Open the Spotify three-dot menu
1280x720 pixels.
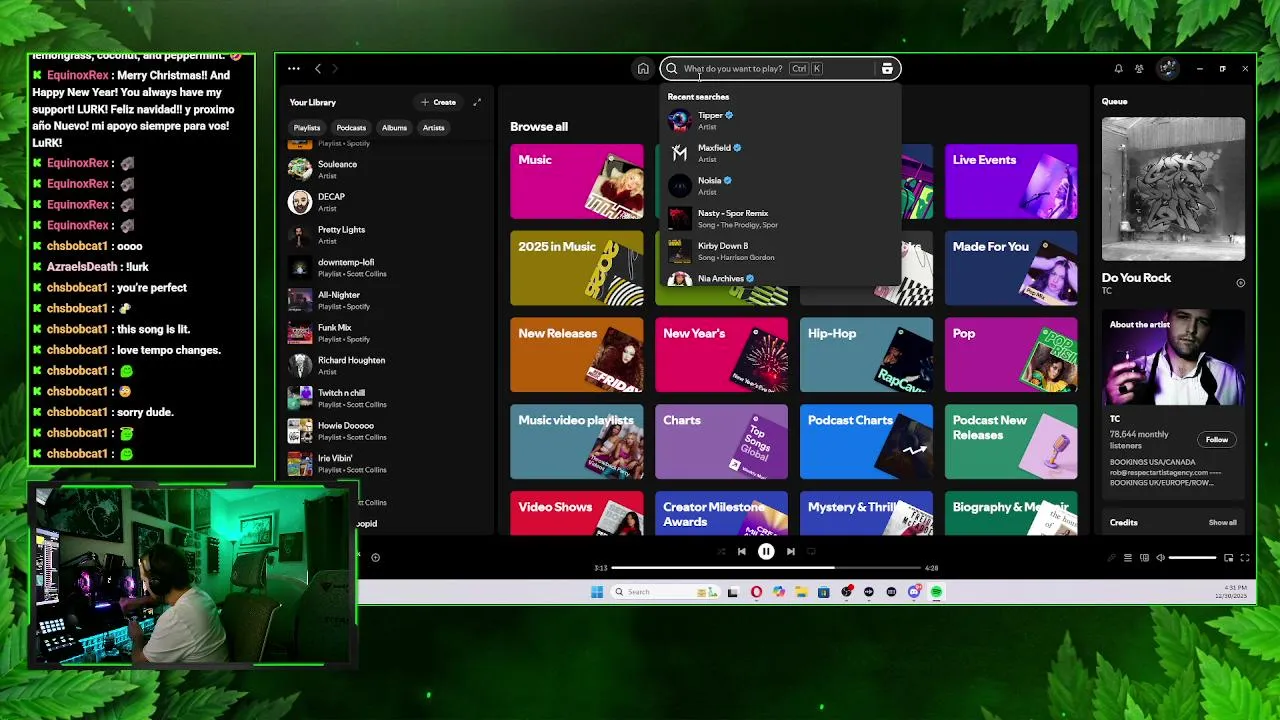(294, 69)
